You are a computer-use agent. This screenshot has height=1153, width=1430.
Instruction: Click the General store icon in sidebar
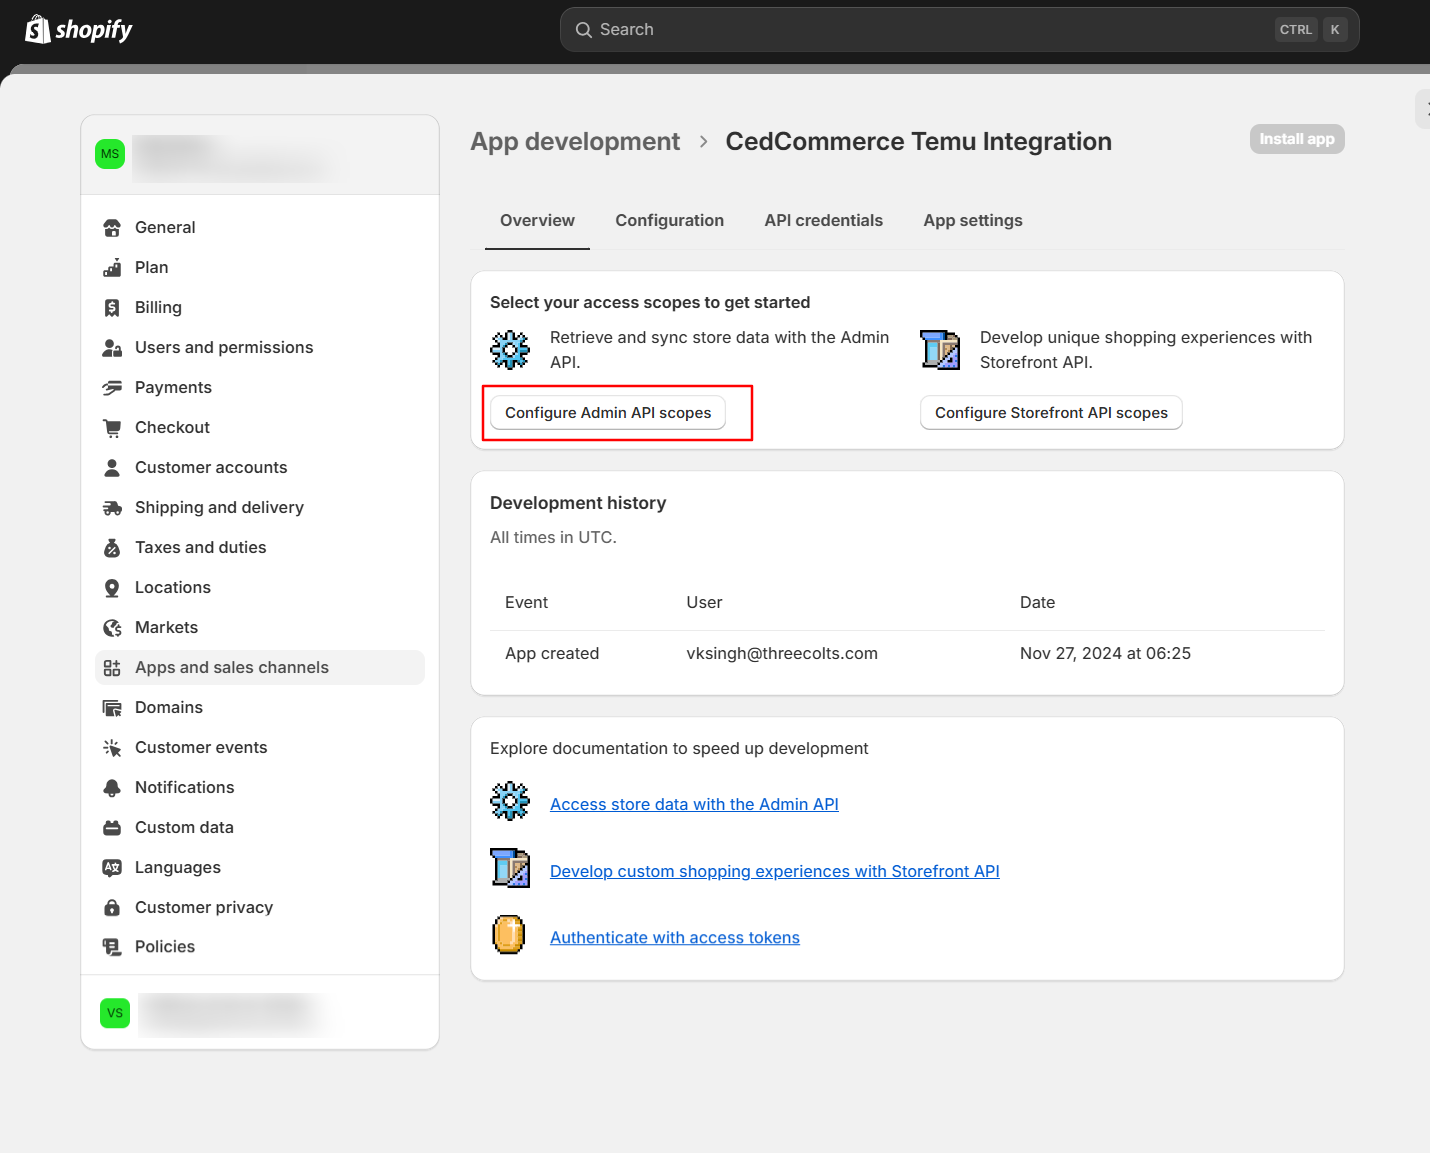(112, 228)
